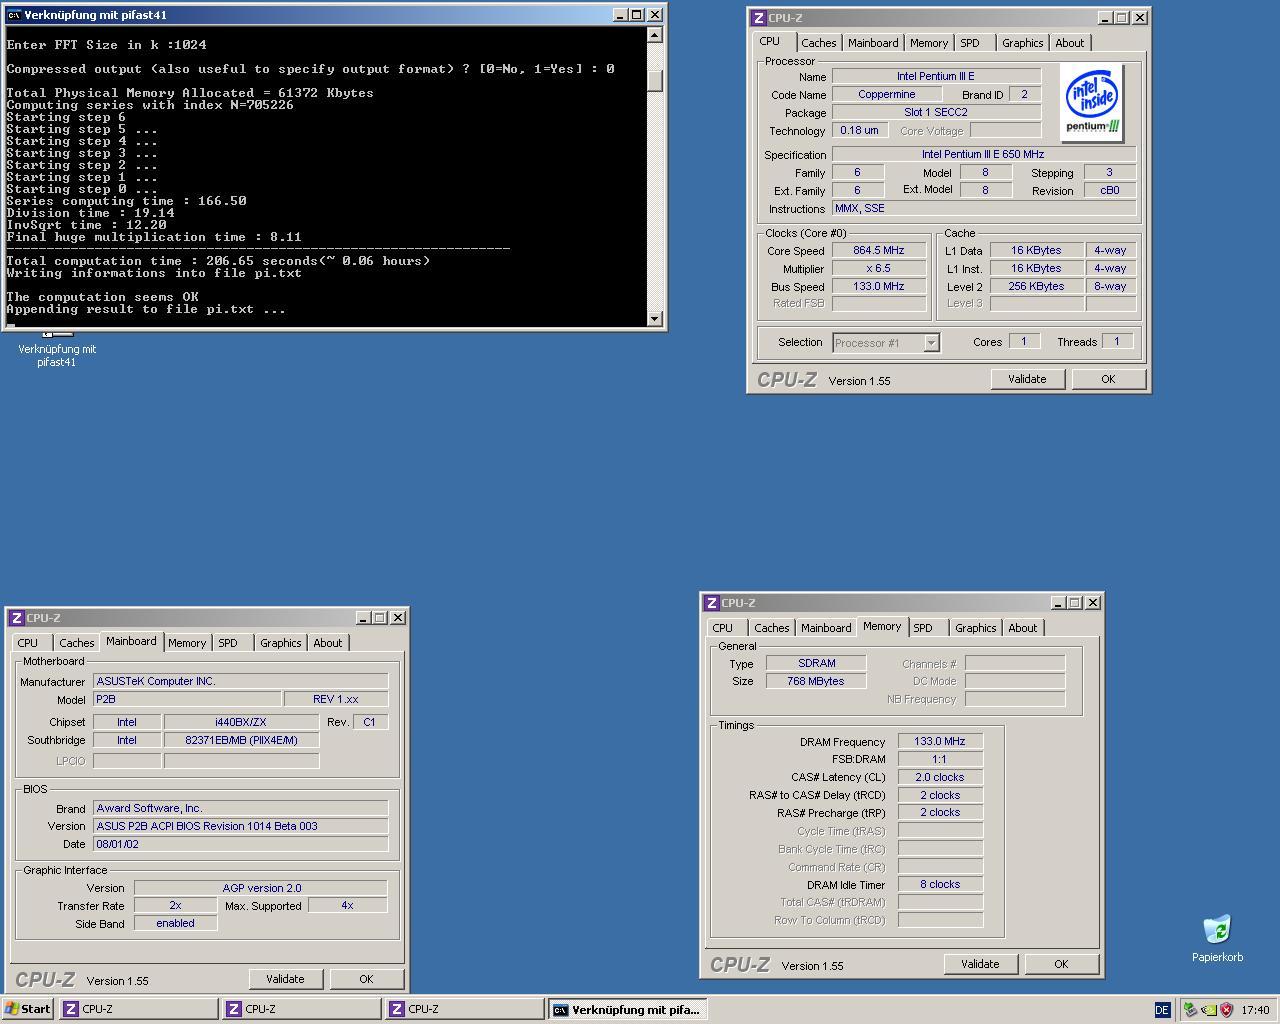
Task: Click the Level 2 cache value 256 KBytes
Action: (1036, 286)
